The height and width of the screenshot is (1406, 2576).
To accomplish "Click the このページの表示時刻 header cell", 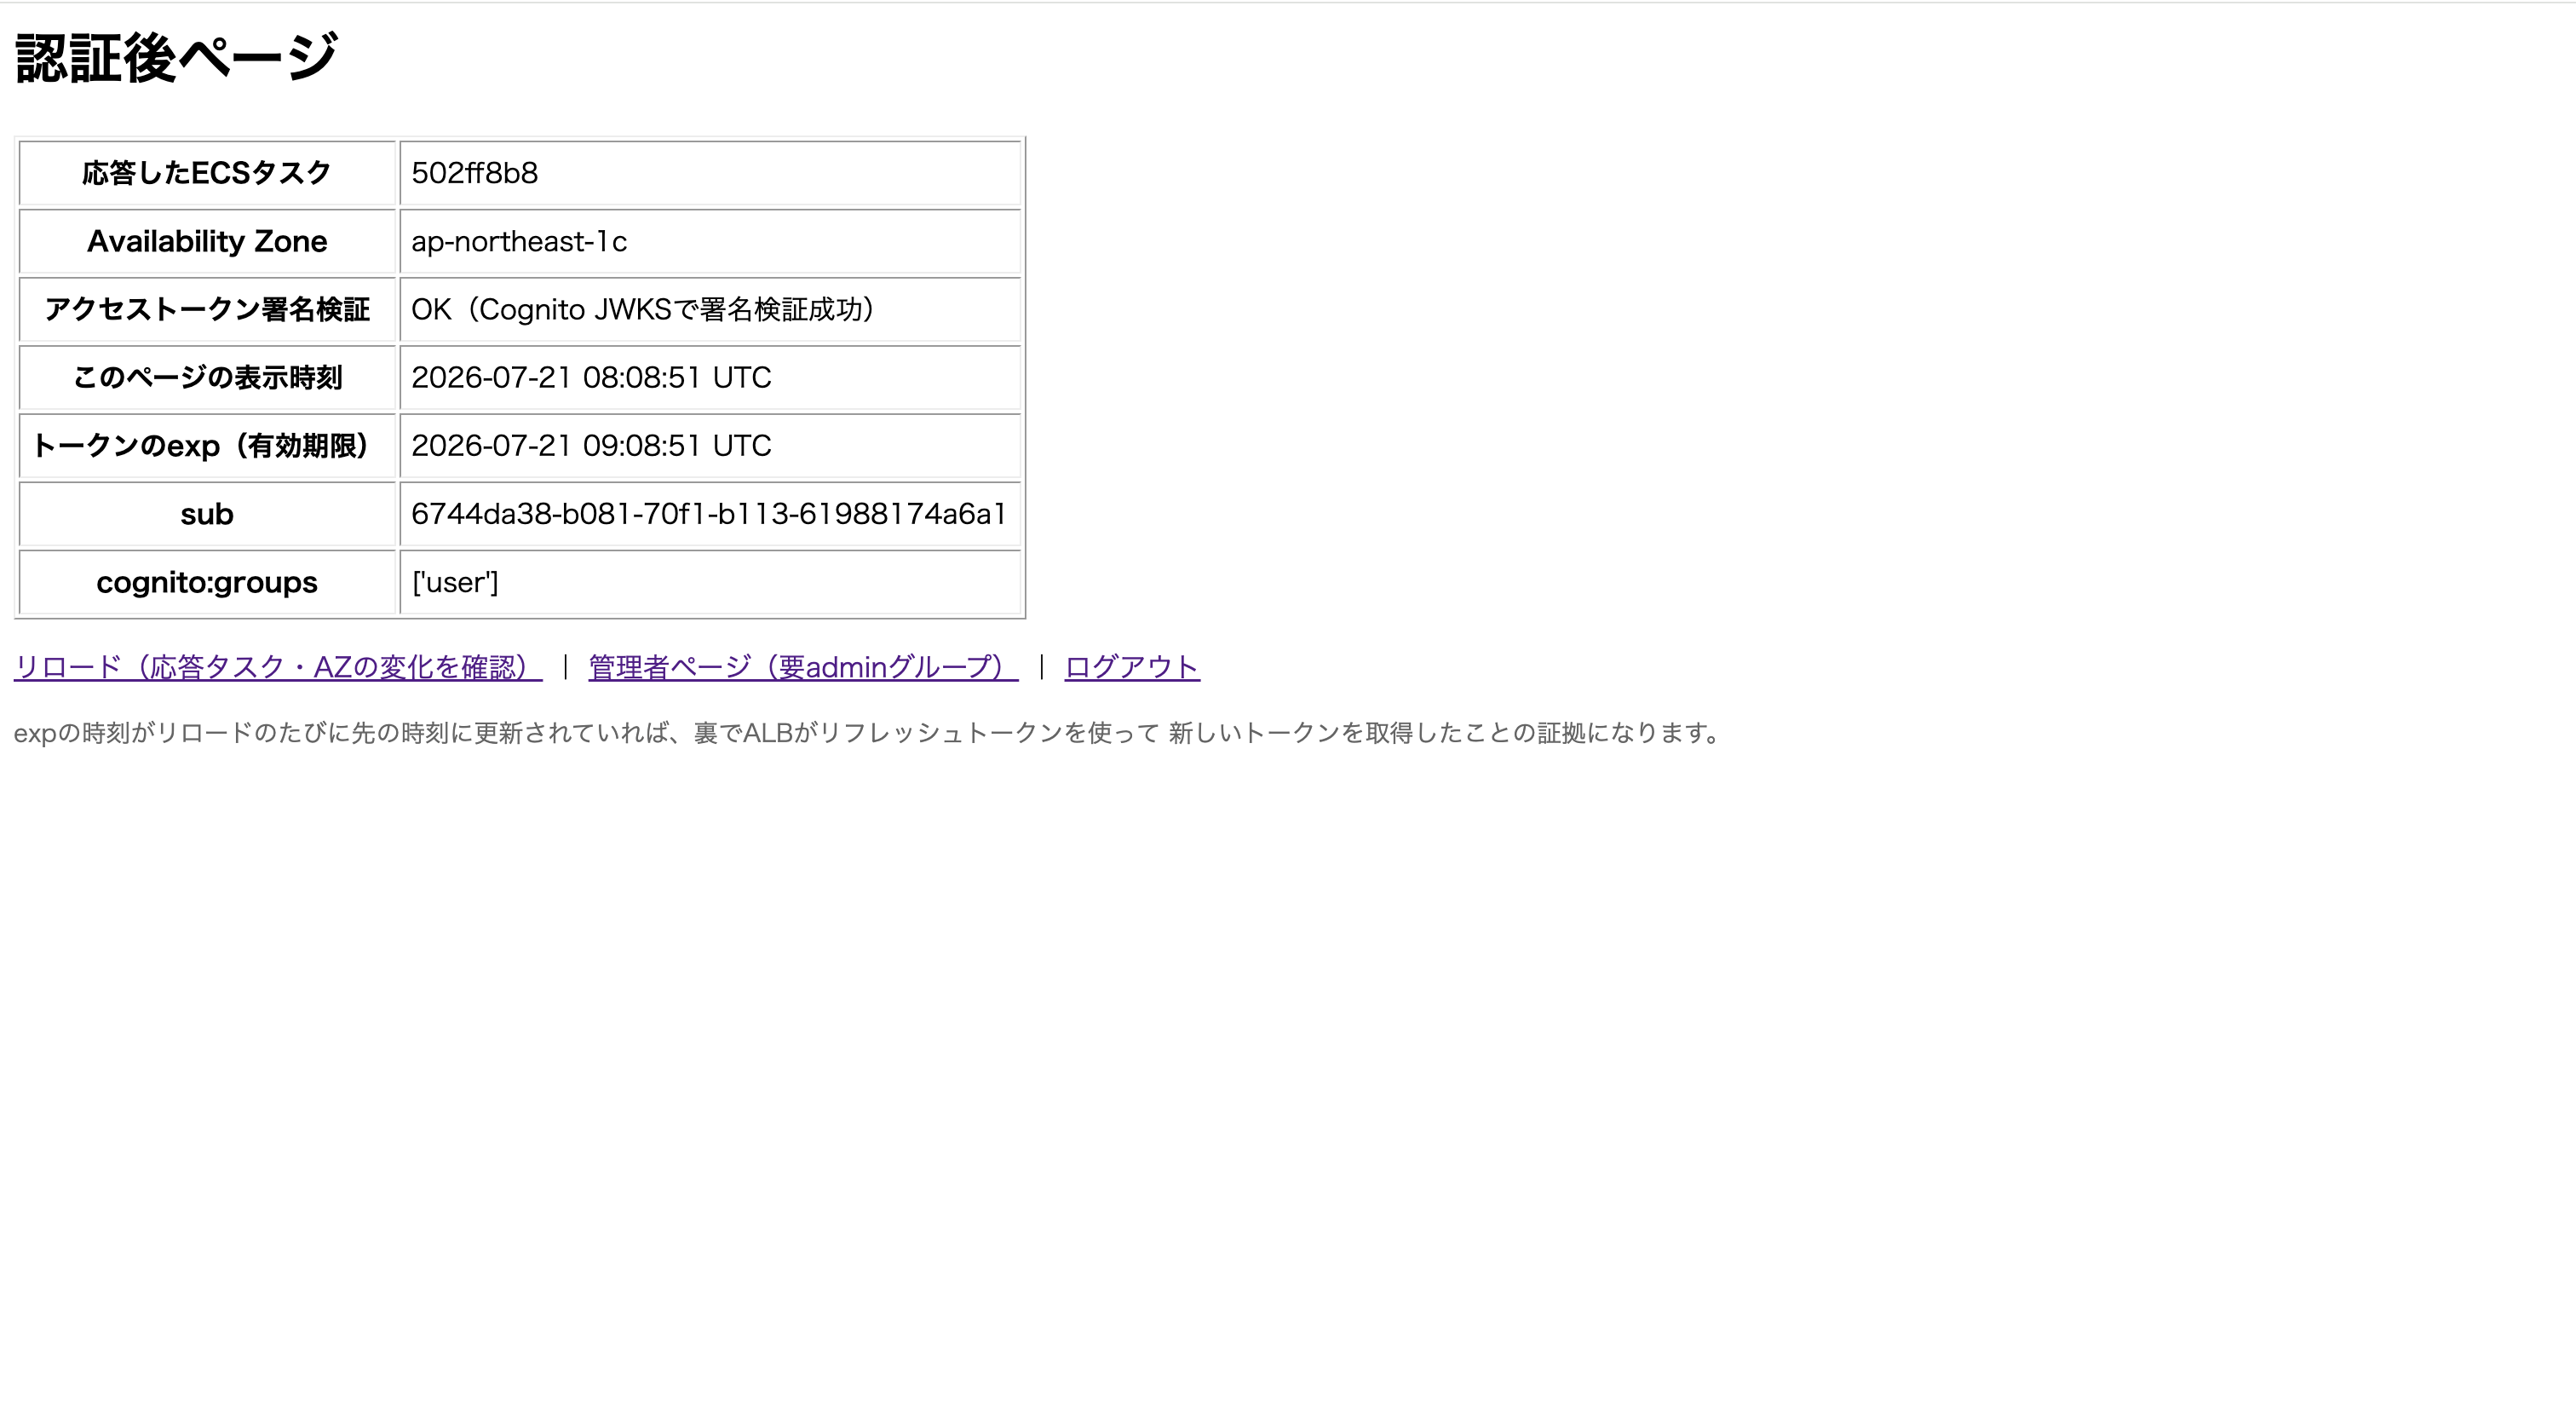I will click(x=208, y=378).
